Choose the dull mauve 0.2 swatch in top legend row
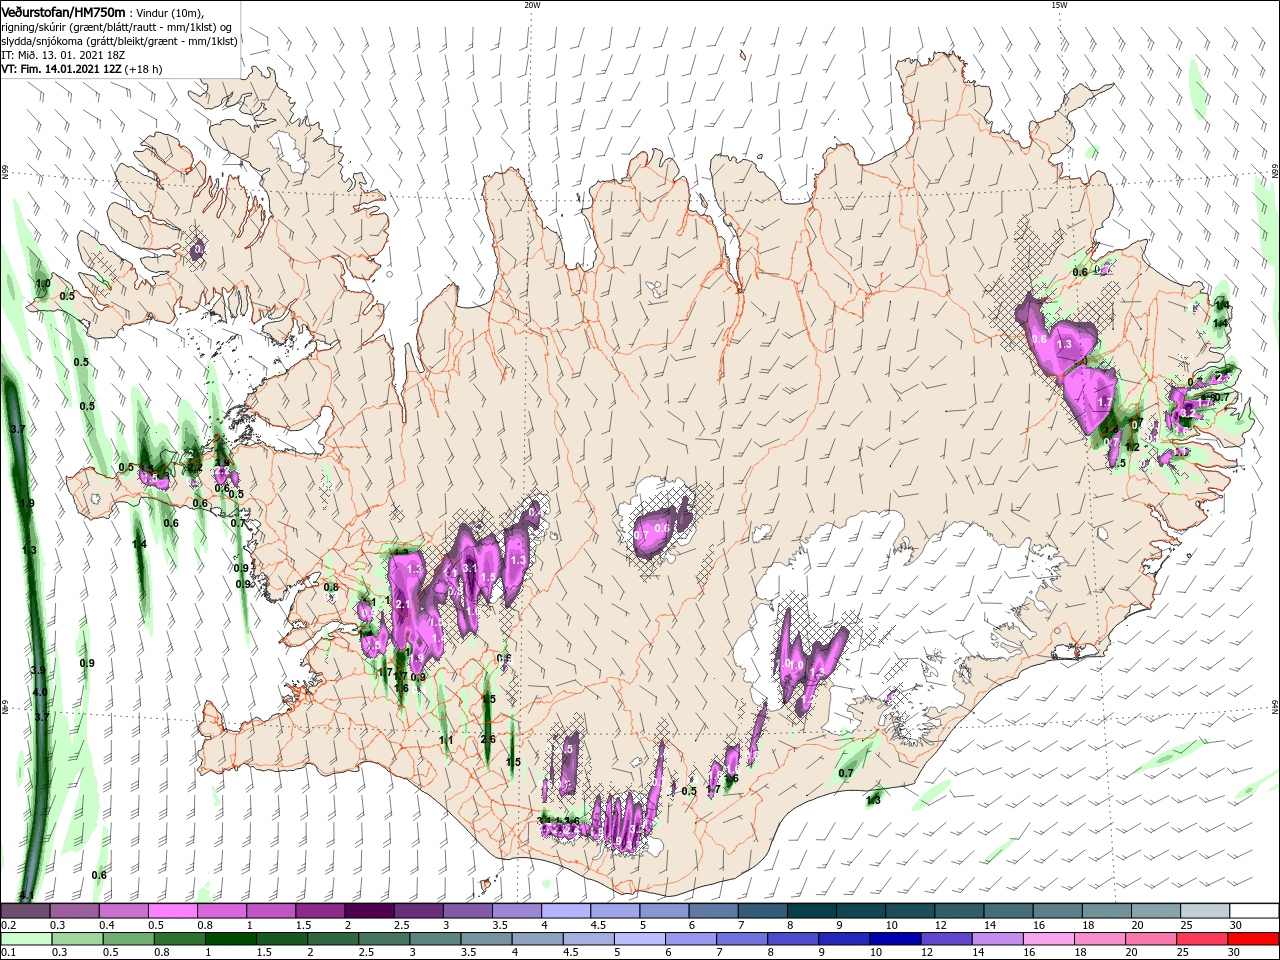Image resolution: width=1280 pixels, height=960 pixels. coord(25,911)
